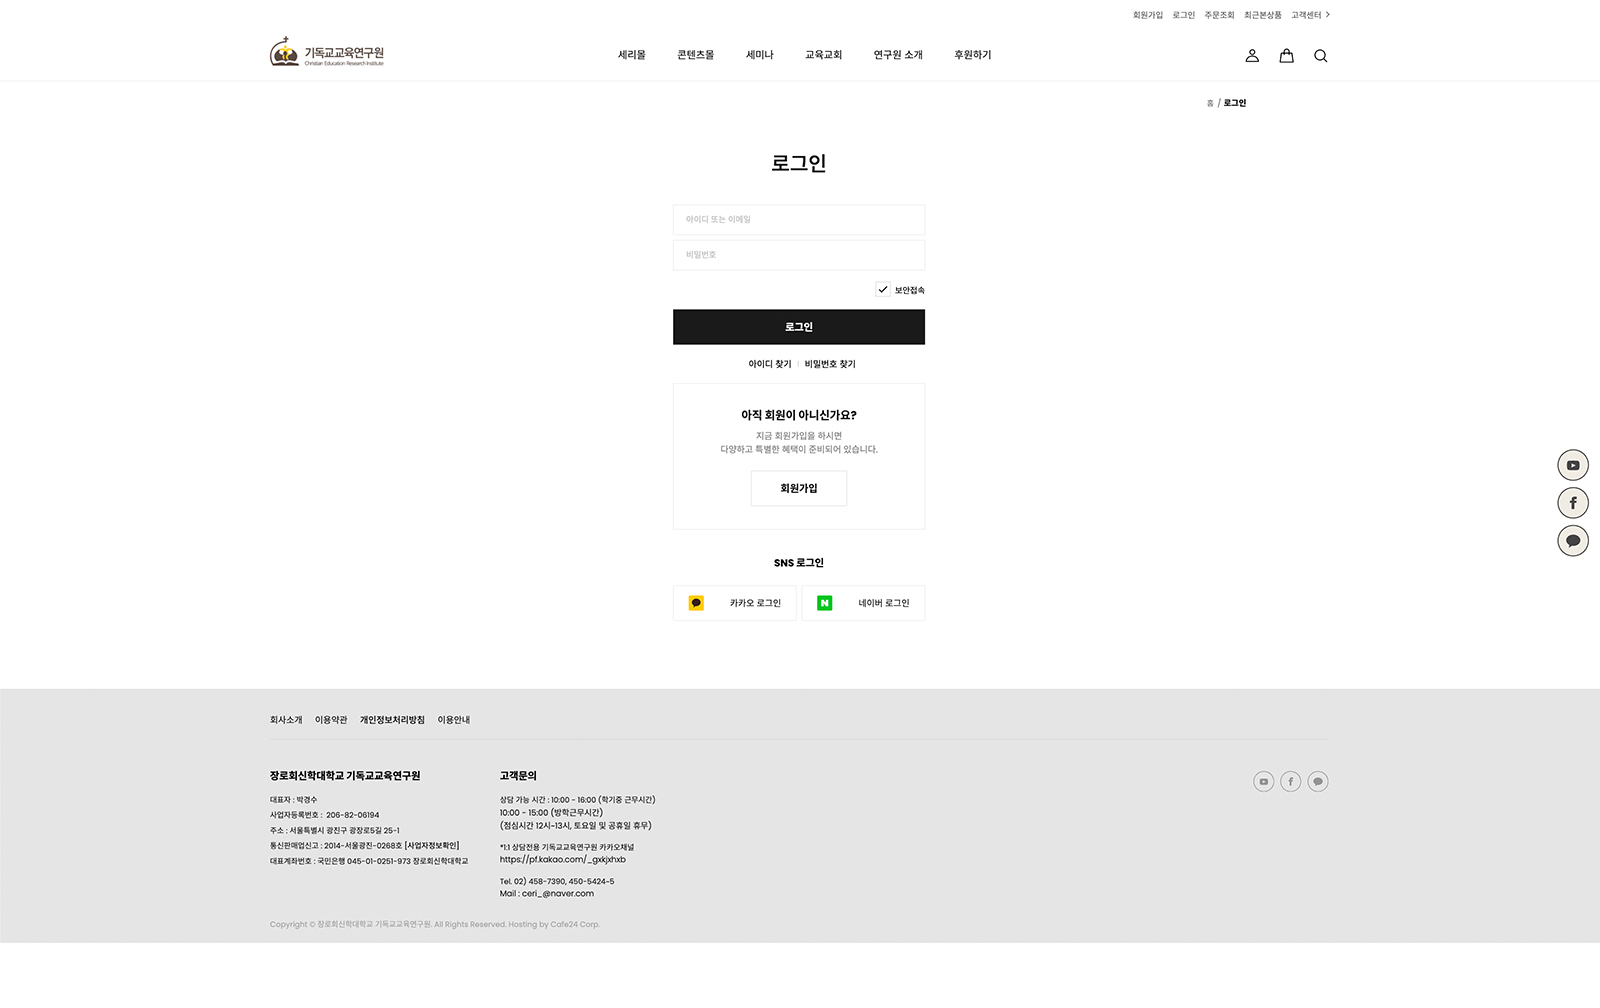
Task: Click the footer Facebook circle icon
Action: click(x=1291, y=782)
